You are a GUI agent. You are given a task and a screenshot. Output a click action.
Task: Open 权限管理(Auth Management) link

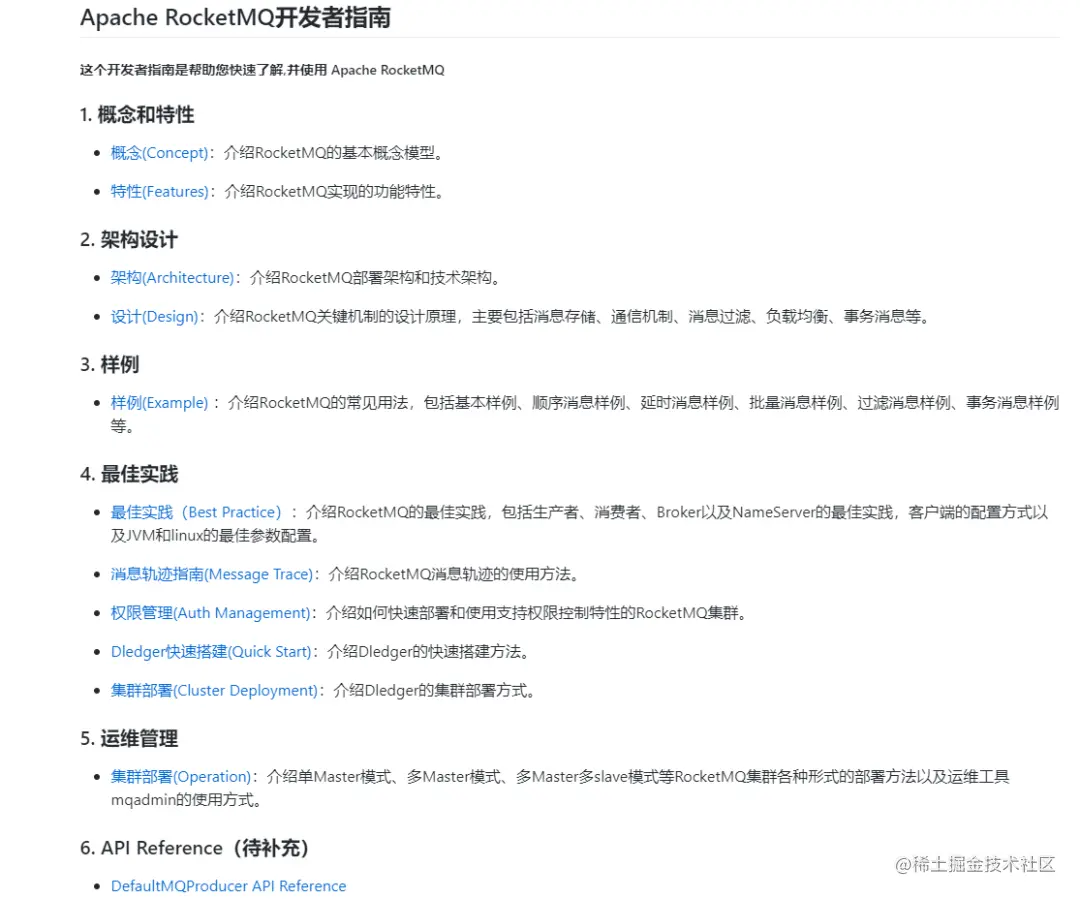[x=210, y=613]
